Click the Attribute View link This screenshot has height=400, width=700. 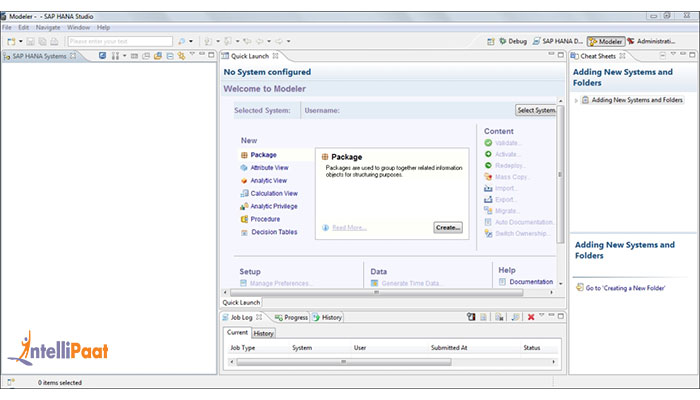click(269, 167)
